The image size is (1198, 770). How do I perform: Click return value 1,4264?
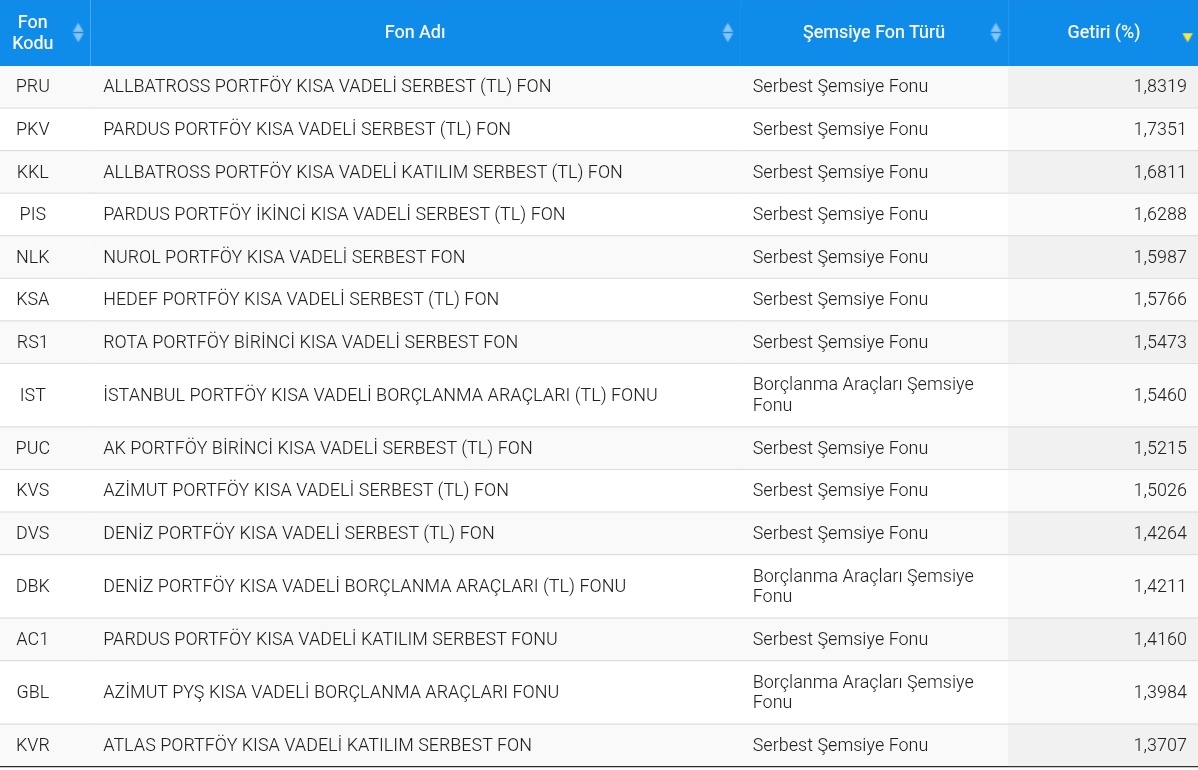1160,532
